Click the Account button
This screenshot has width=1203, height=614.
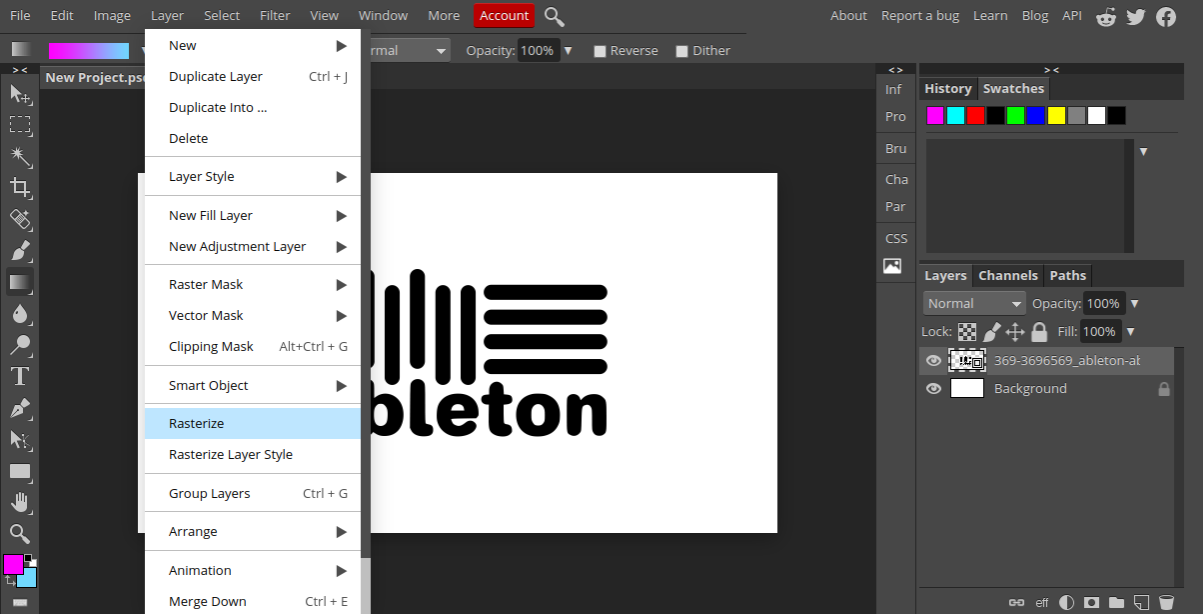point(504,15)
